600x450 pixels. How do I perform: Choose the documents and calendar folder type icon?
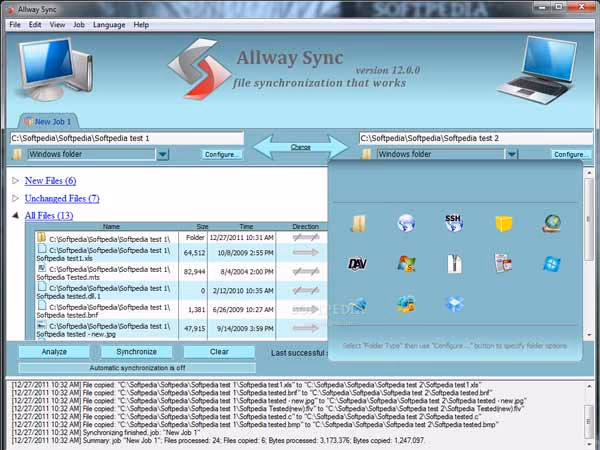504,263
